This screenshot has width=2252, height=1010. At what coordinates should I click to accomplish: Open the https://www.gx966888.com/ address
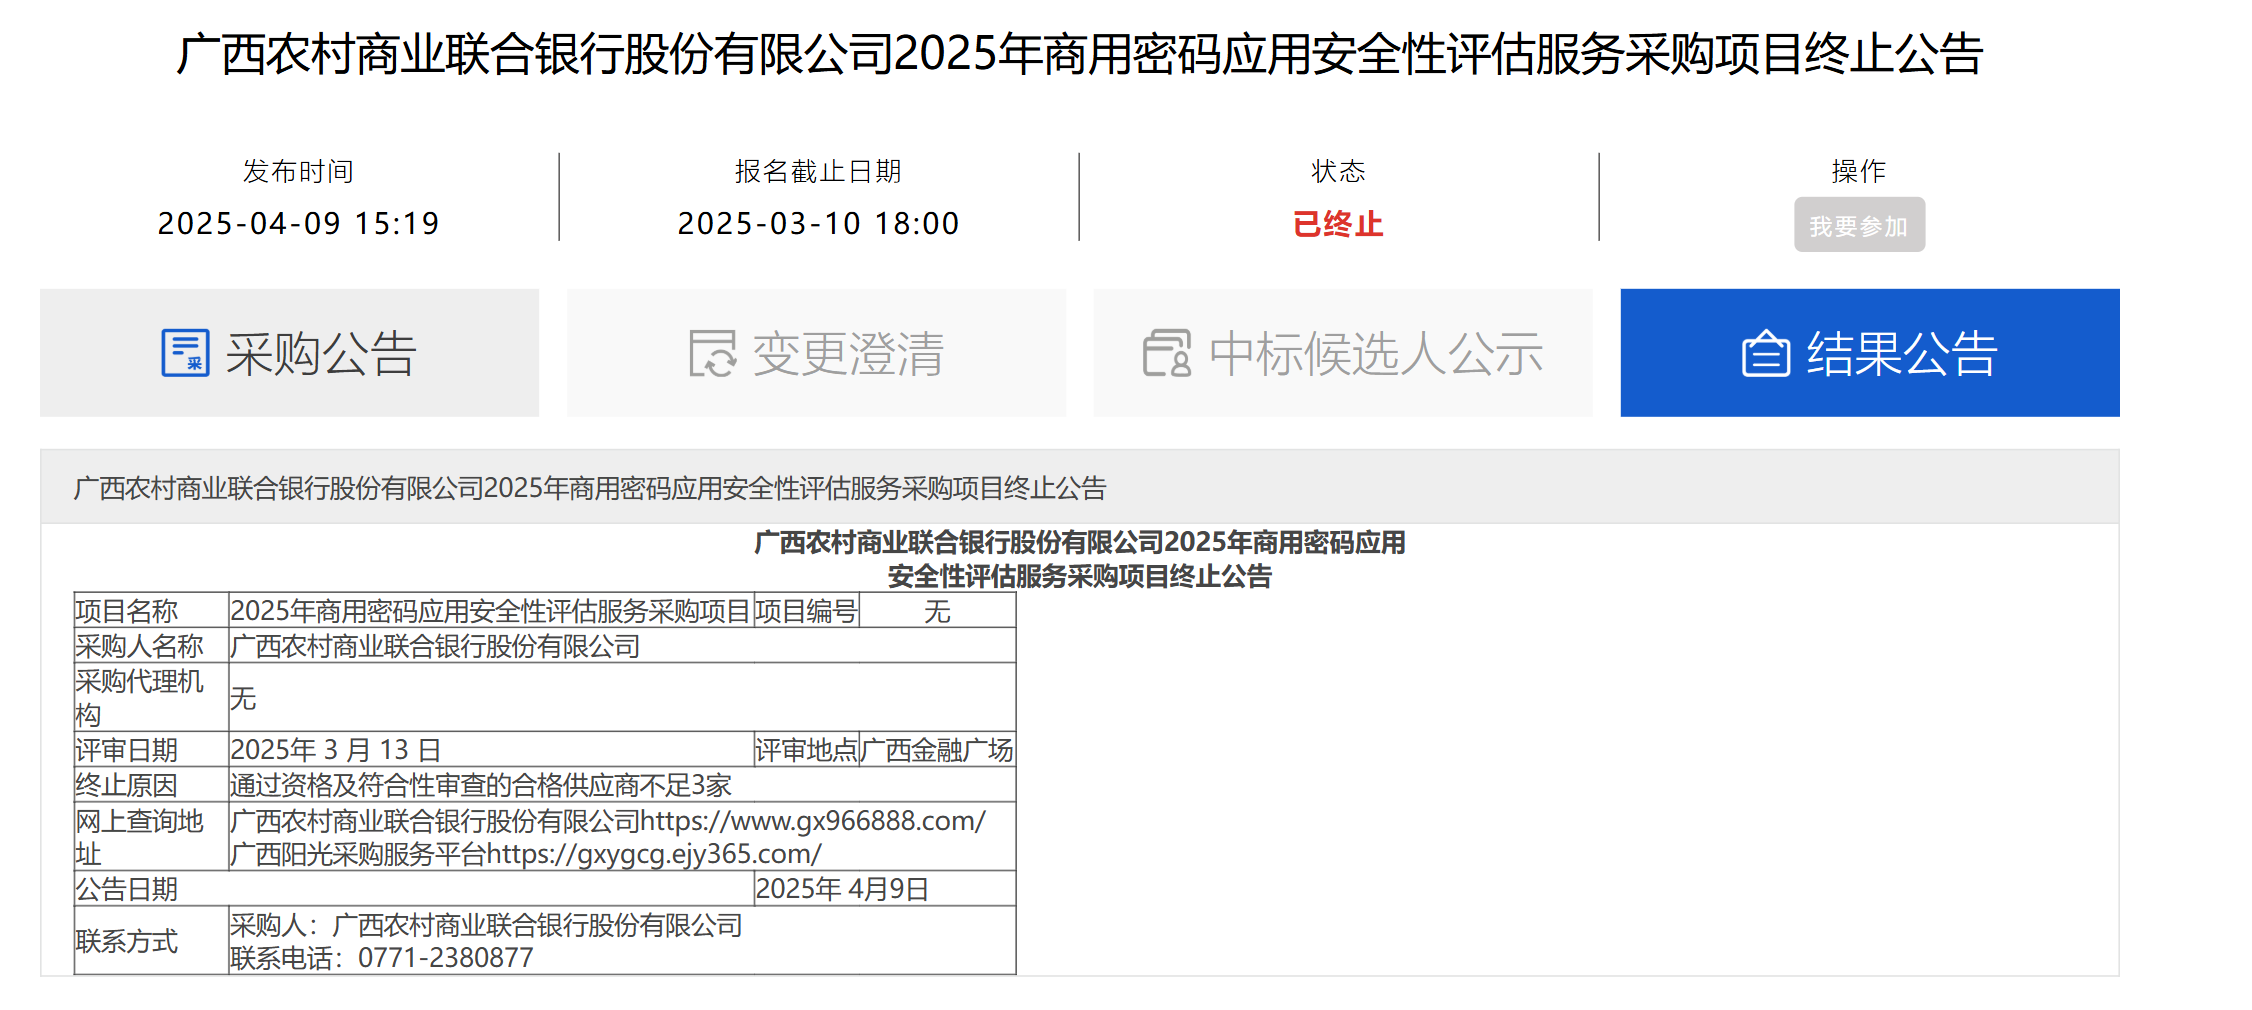pos(813,821)
